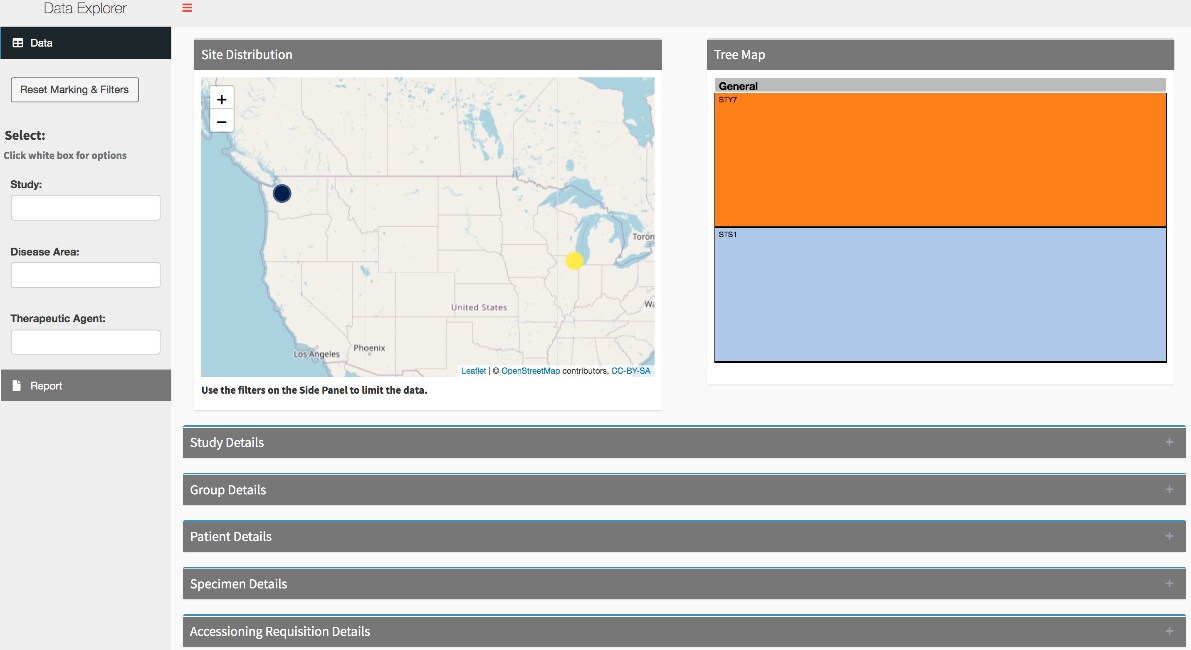1191x650 pixels.
Task: Zoom out on the map
Action: pyautogui.click(x=221, y=122)
